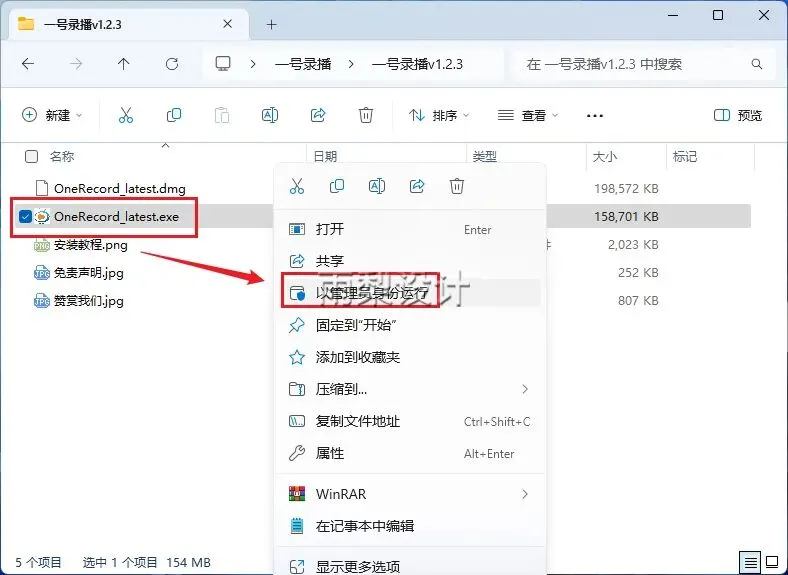Select the file 免责声明.jpg
Screen dimensions: 788x575
coord(88,273)
